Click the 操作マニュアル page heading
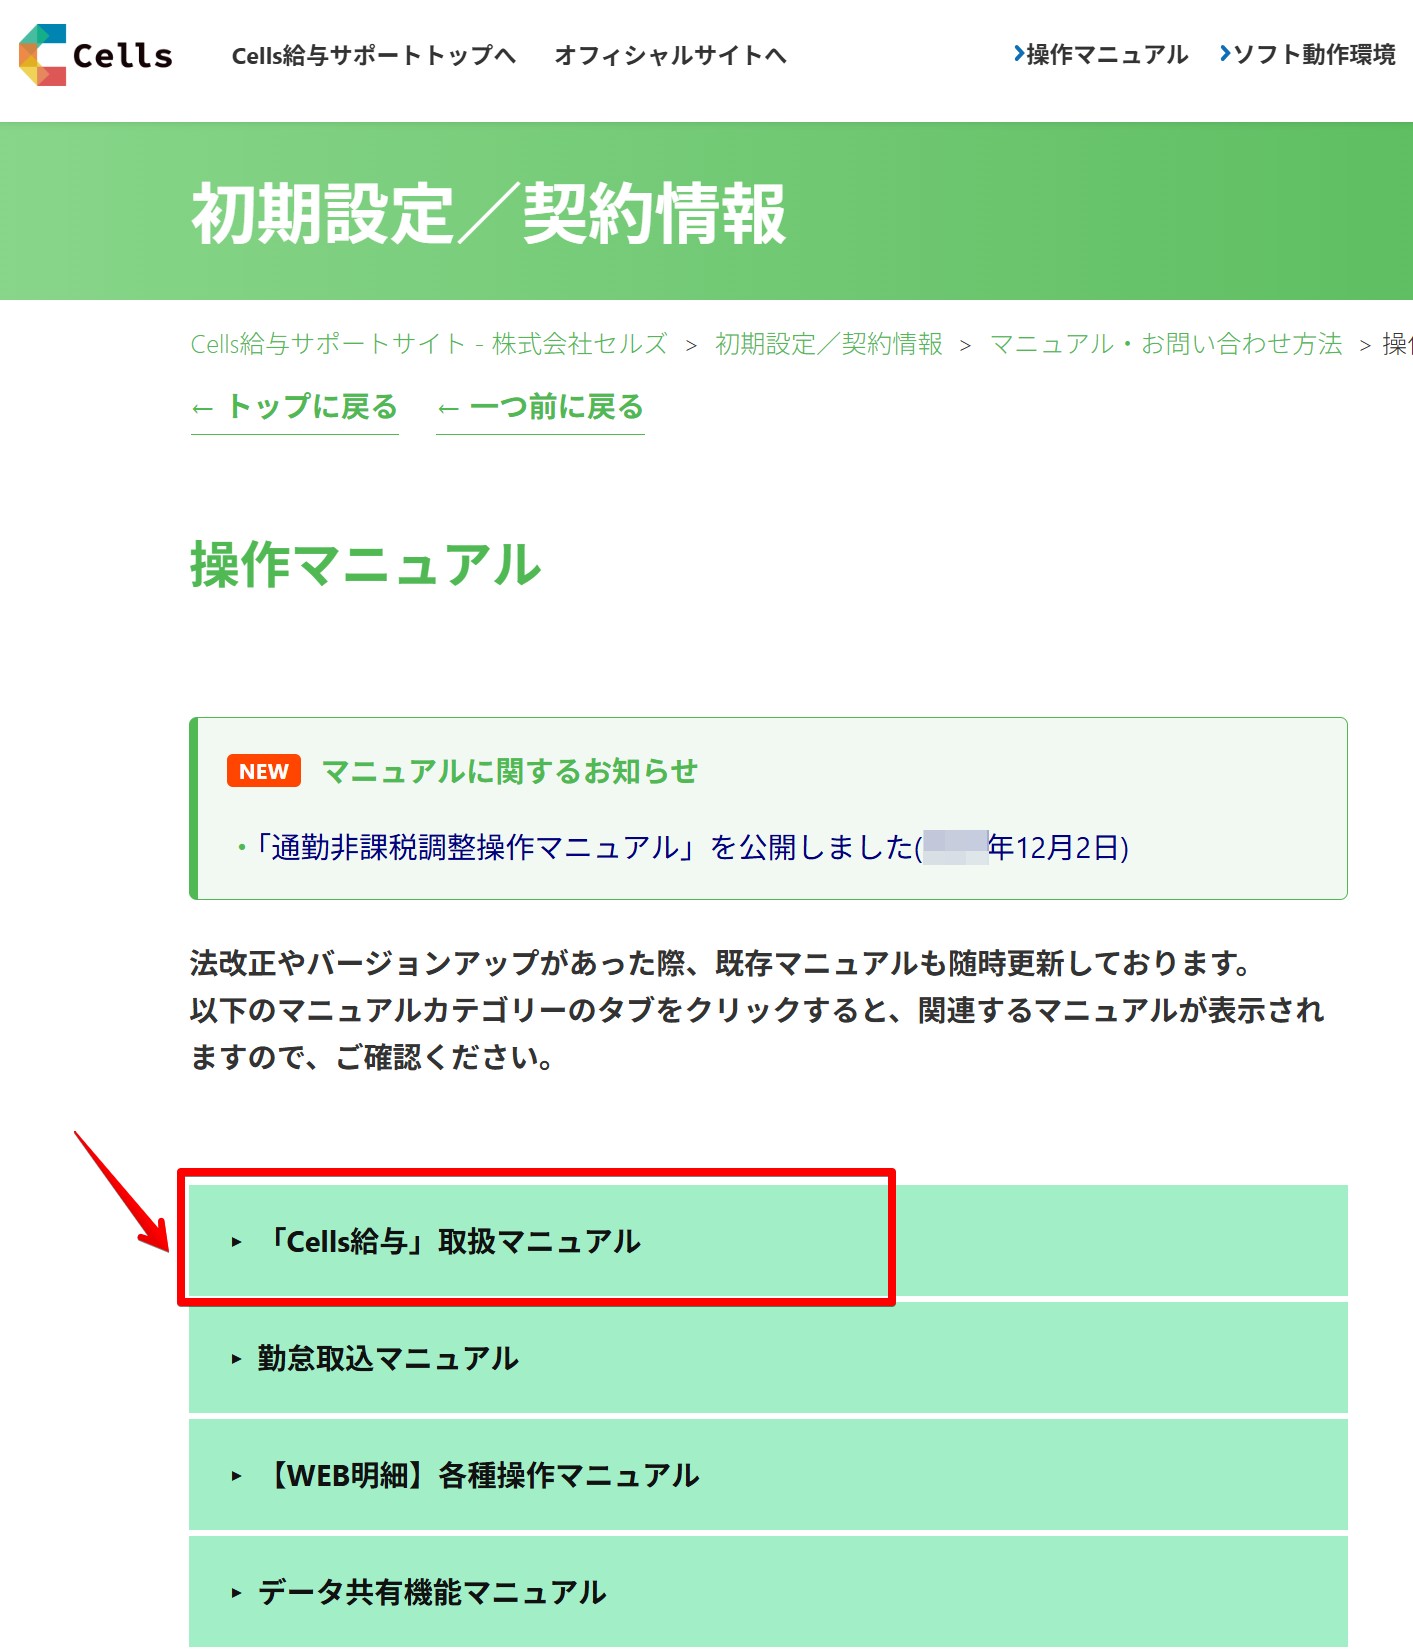Viewport: 1413px width, 1649px height. tap(366, 565)
